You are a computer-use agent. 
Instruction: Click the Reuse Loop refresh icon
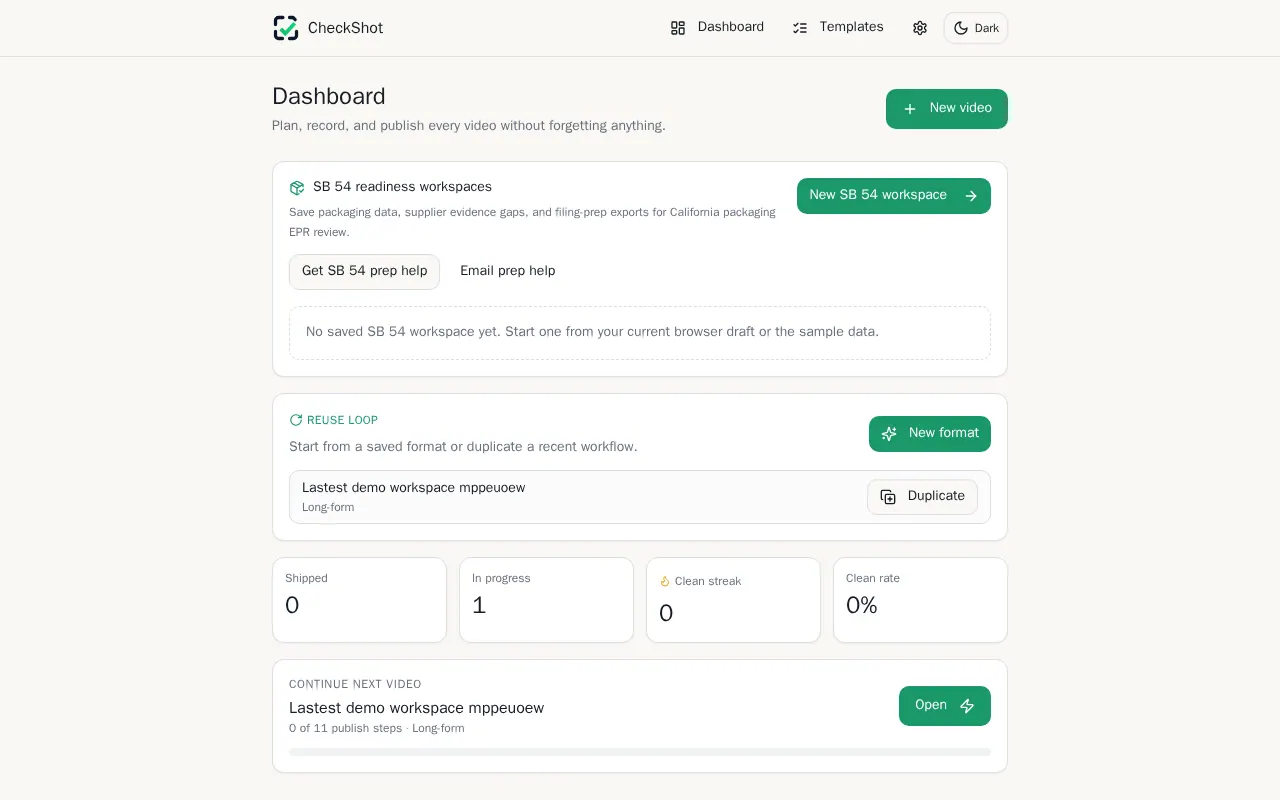coord(296,420)
